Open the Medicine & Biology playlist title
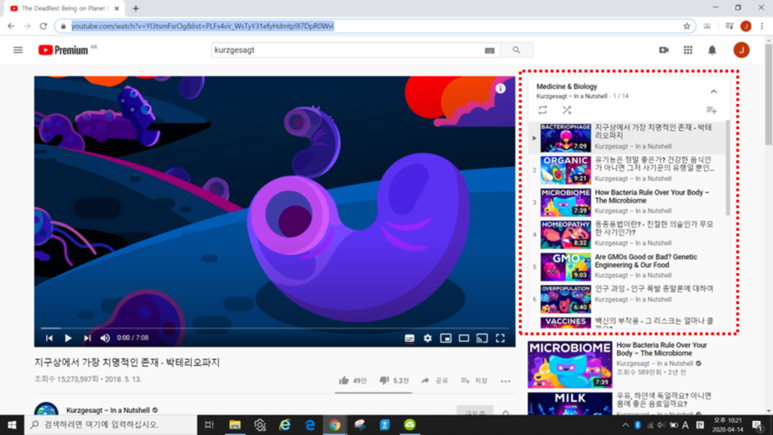The height and width of the screenshot is (435, 773). click(566, 86)
